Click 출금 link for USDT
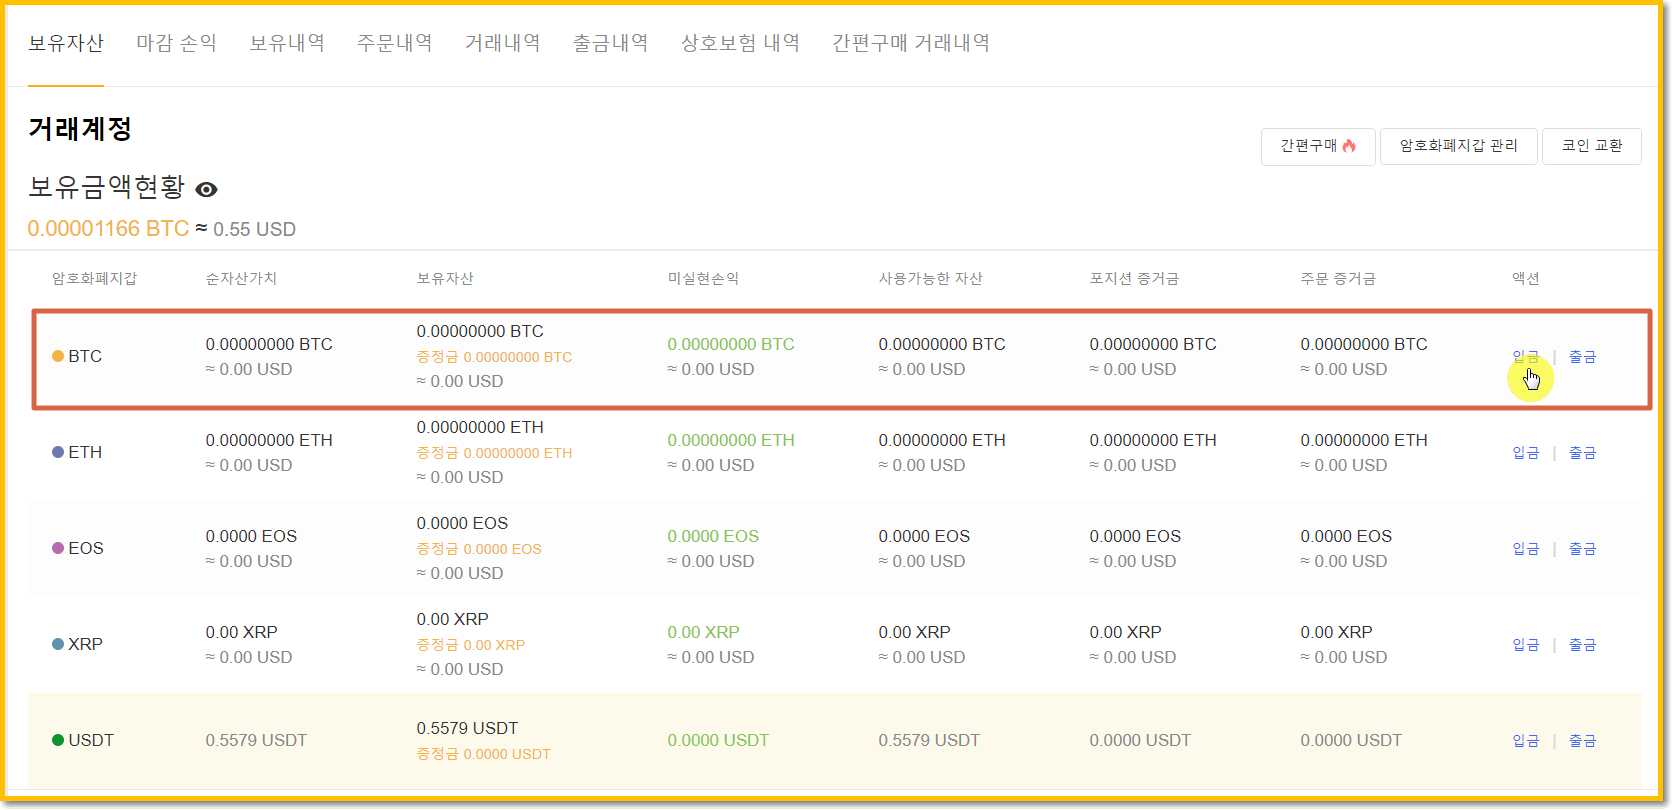This screenshot has height=810, width=1672. click(1582, 741)
